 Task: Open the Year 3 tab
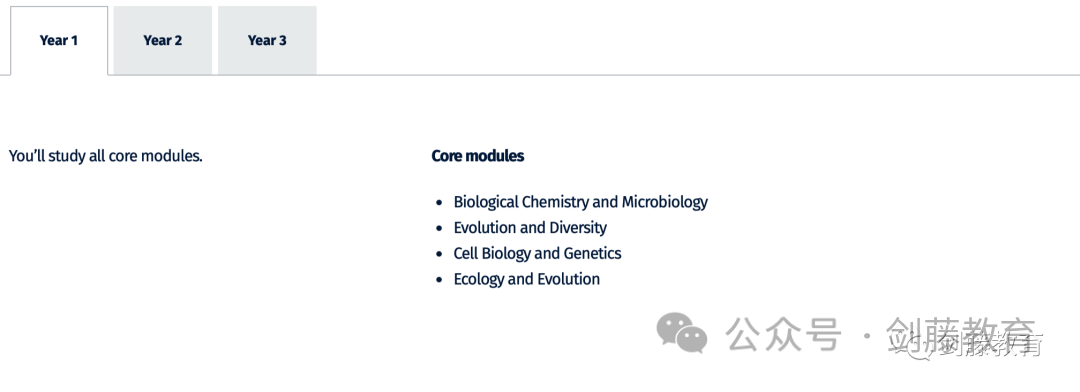267,40
